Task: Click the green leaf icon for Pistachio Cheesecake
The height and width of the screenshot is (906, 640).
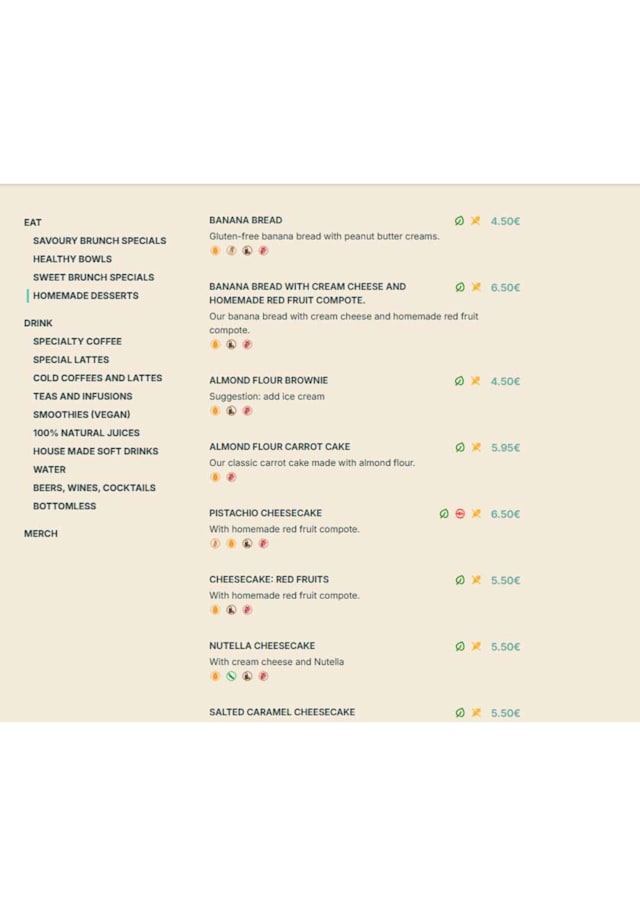Action: pyautogui.click(x=444, y=514)
